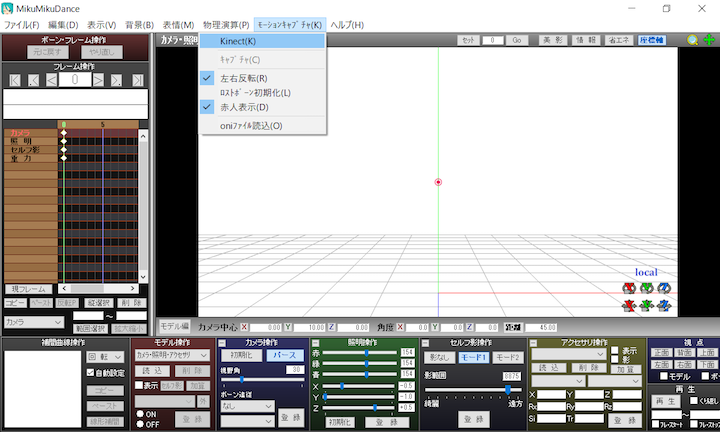720x432 pixels.
Task: Click the timeline horizontal scroll right arrow
Action: coord(133,288)
